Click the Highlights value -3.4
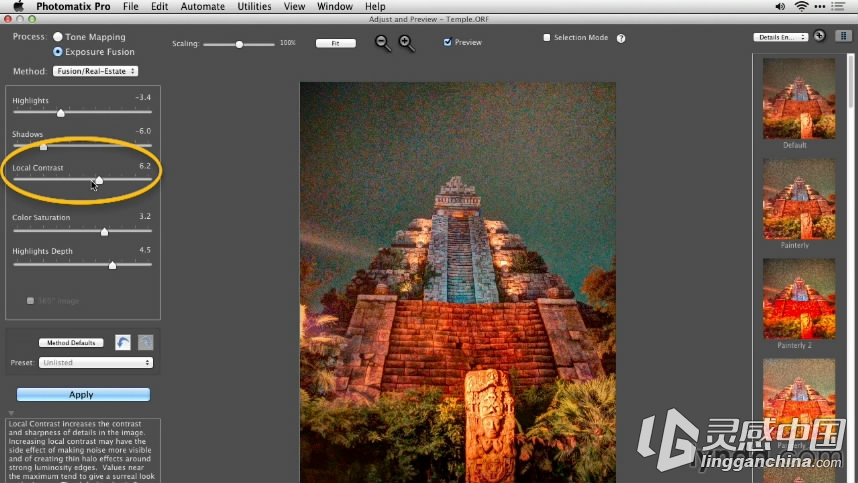Image resolution: width=858 pixels, height=483 pixels. [x=143, y=97]
